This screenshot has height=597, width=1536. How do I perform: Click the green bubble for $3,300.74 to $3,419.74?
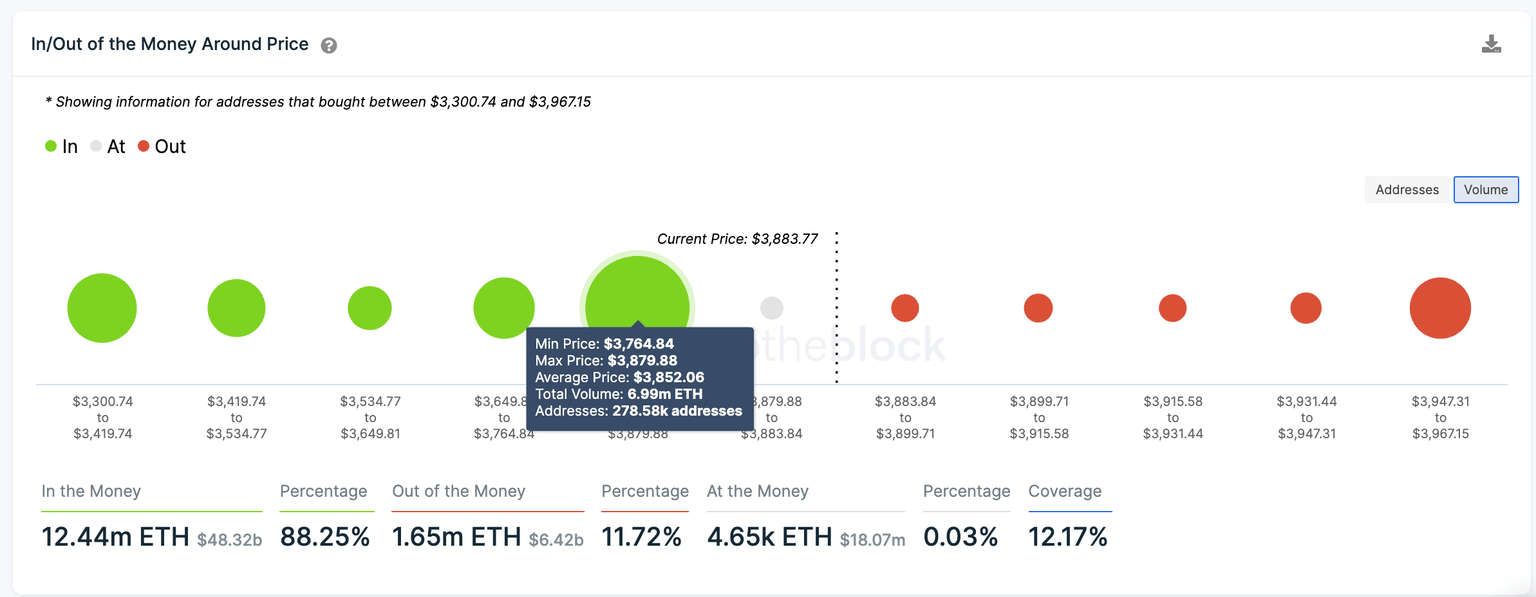(x=102, y=308)
